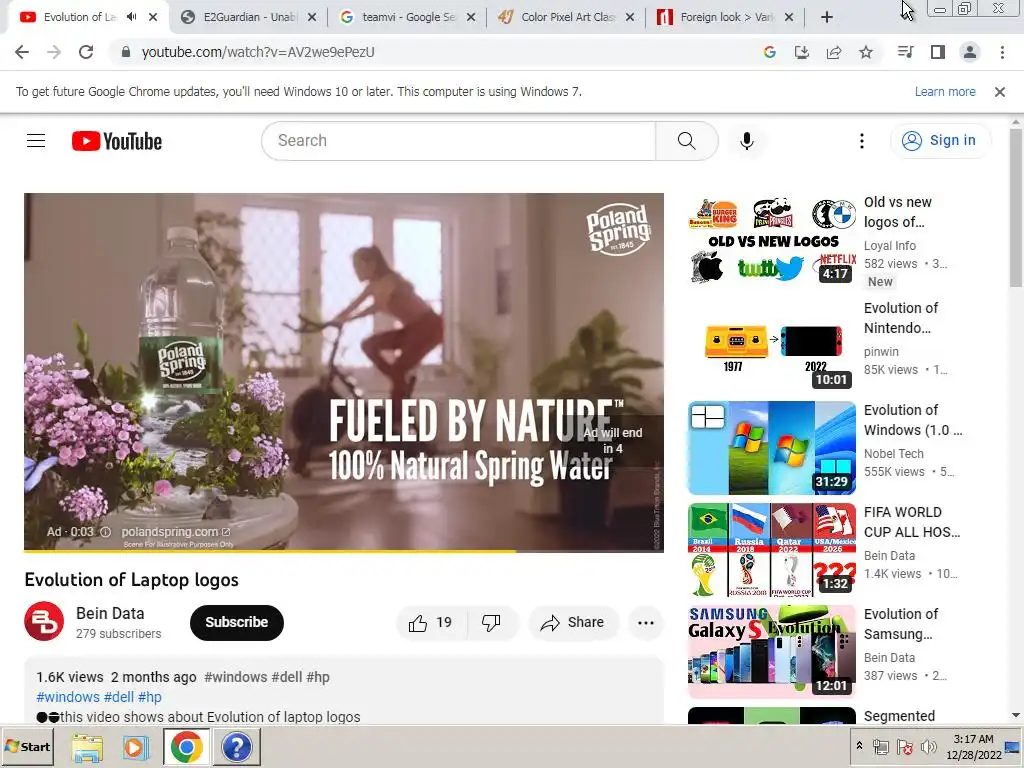Open the Learn more link

point(944,92)
